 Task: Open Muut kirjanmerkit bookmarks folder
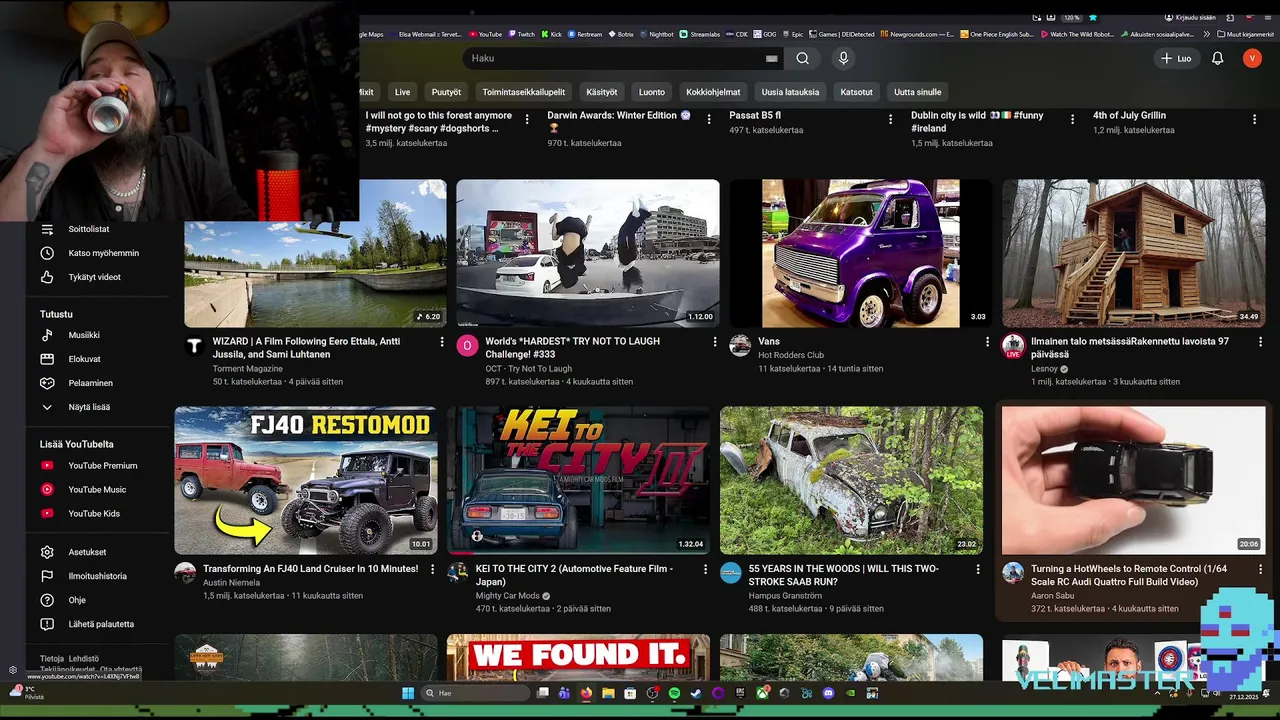pos(1246,34)
